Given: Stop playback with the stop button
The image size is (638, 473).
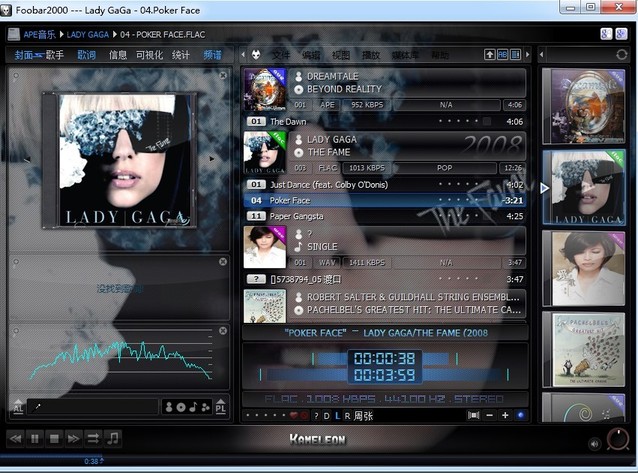Looking at the screenshot, I should 54,439.
